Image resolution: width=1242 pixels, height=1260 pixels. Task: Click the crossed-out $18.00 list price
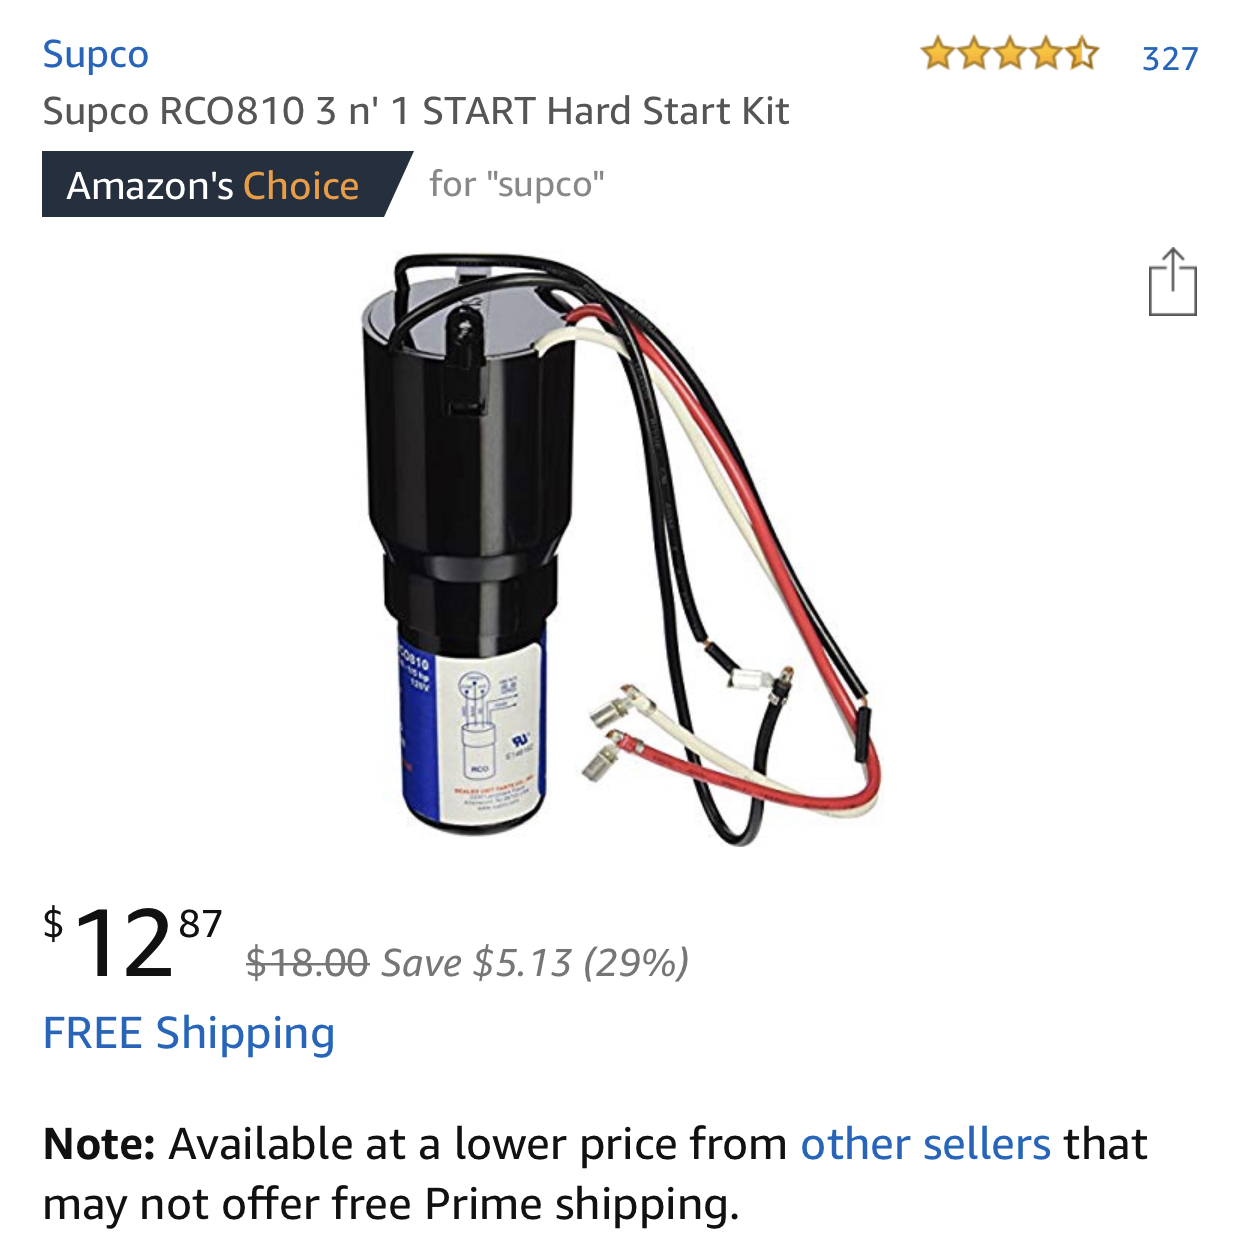tap(308, 963)
